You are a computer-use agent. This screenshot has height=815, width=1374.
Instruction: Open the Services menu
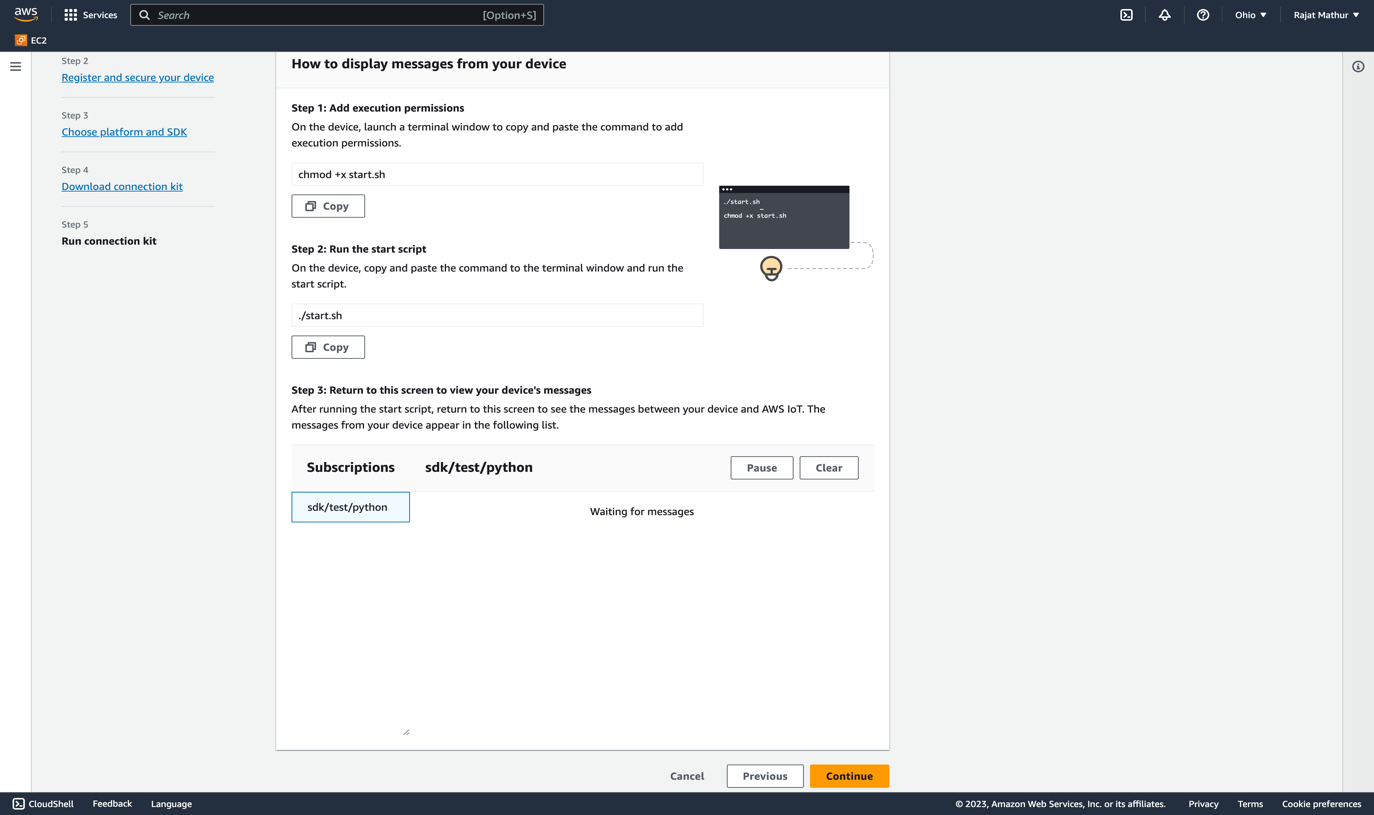(99, 14)
